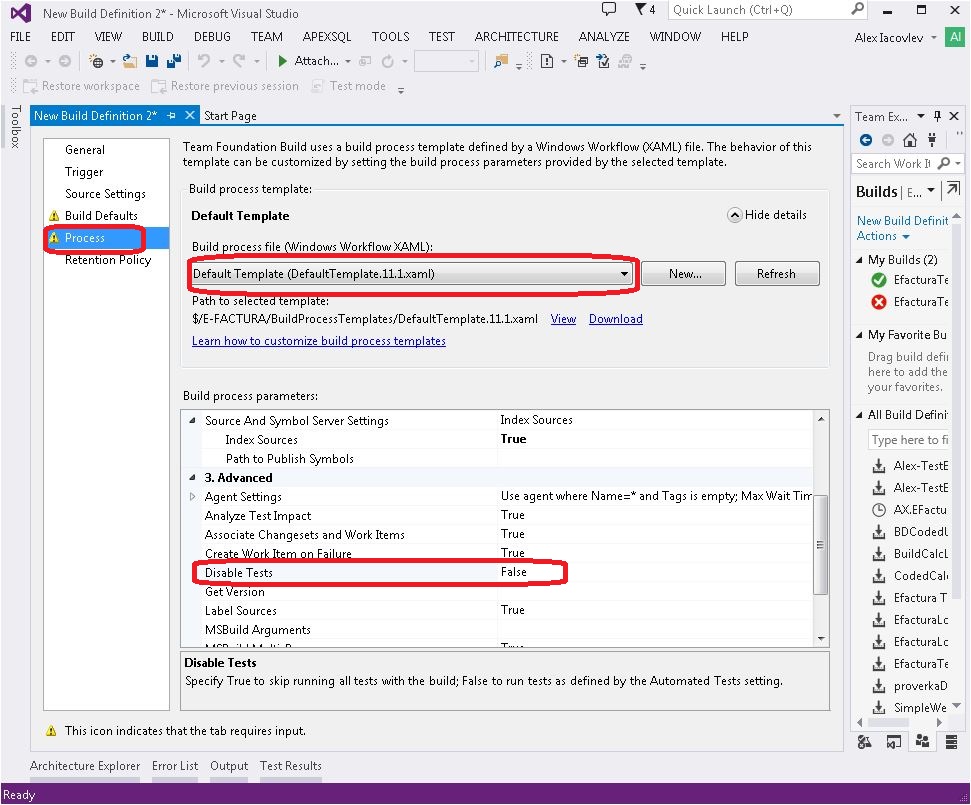Click the New Build Definition link in Team Explorer
Image resolution: width=971 pixels, height=805 pixels.
pyautogui.click(x=902, y=220)
